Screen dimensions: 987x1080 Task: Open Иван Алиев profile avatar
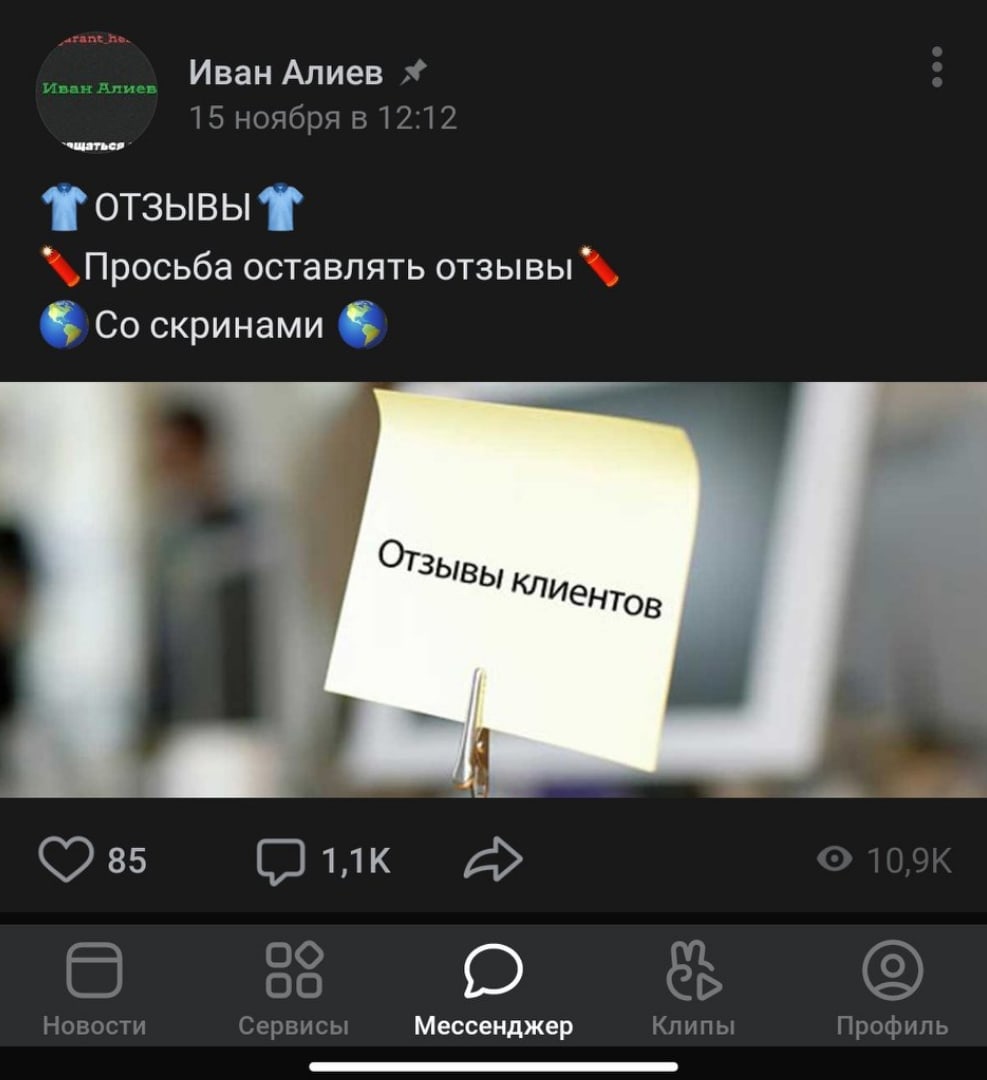point(96,91)
